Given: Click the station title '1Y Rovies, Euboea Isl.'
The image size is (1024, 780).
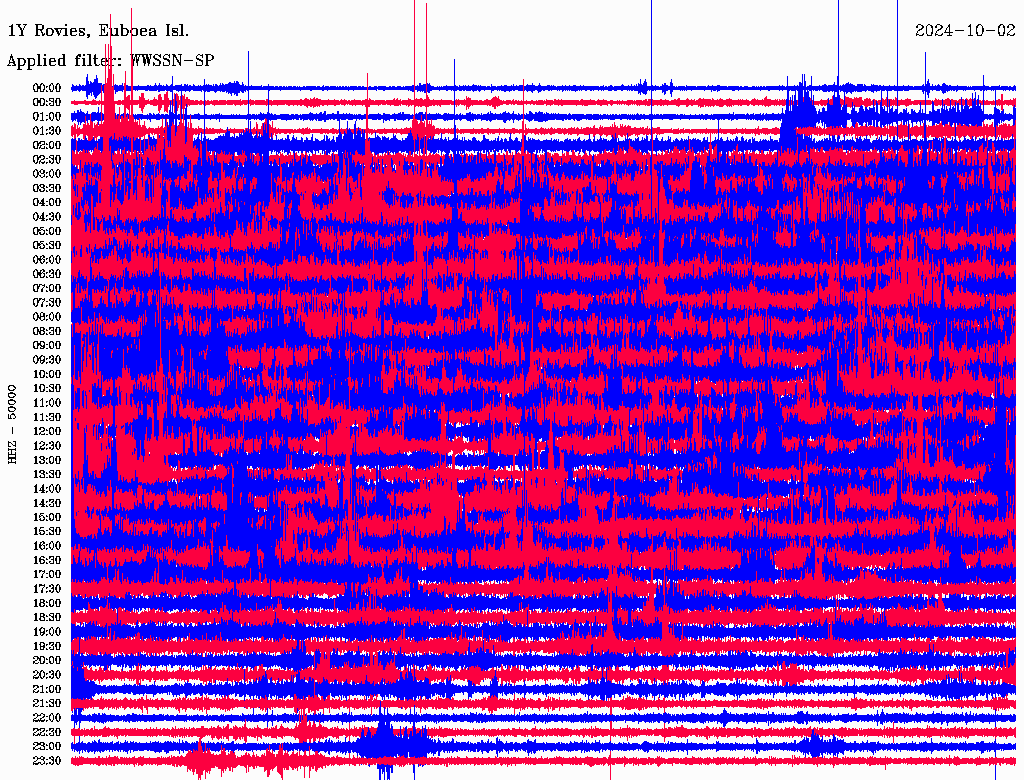Looking at the screenshot, I should coord(98,31).
